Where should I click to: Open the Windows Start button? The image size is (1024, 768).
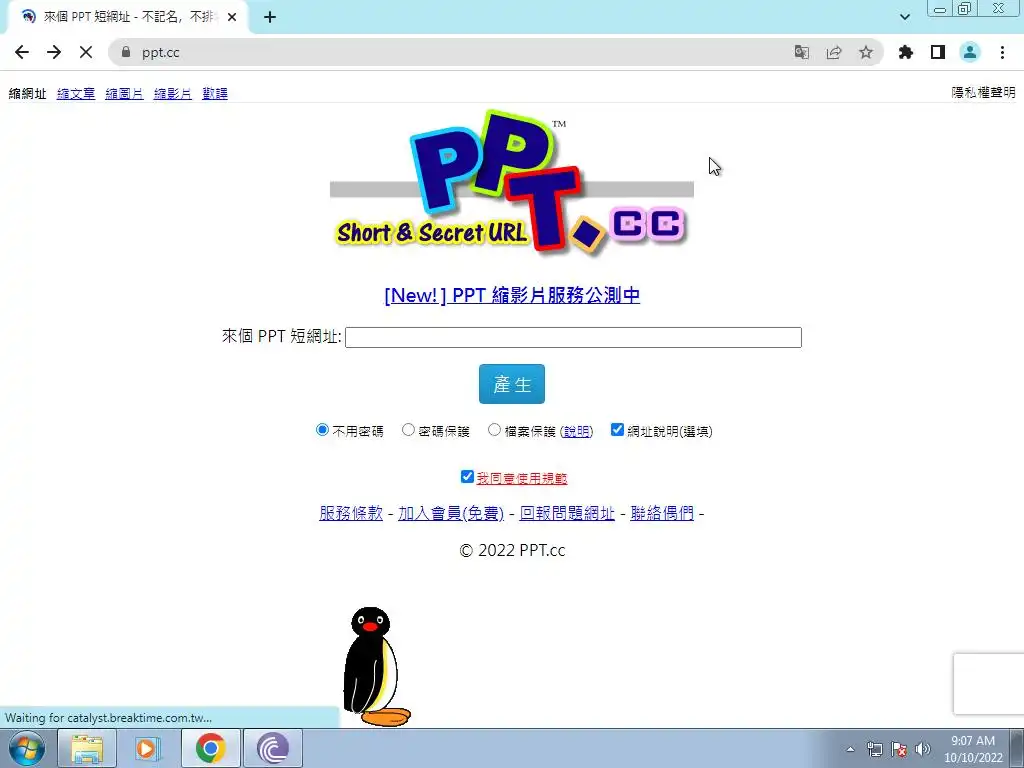click(27, 748)
